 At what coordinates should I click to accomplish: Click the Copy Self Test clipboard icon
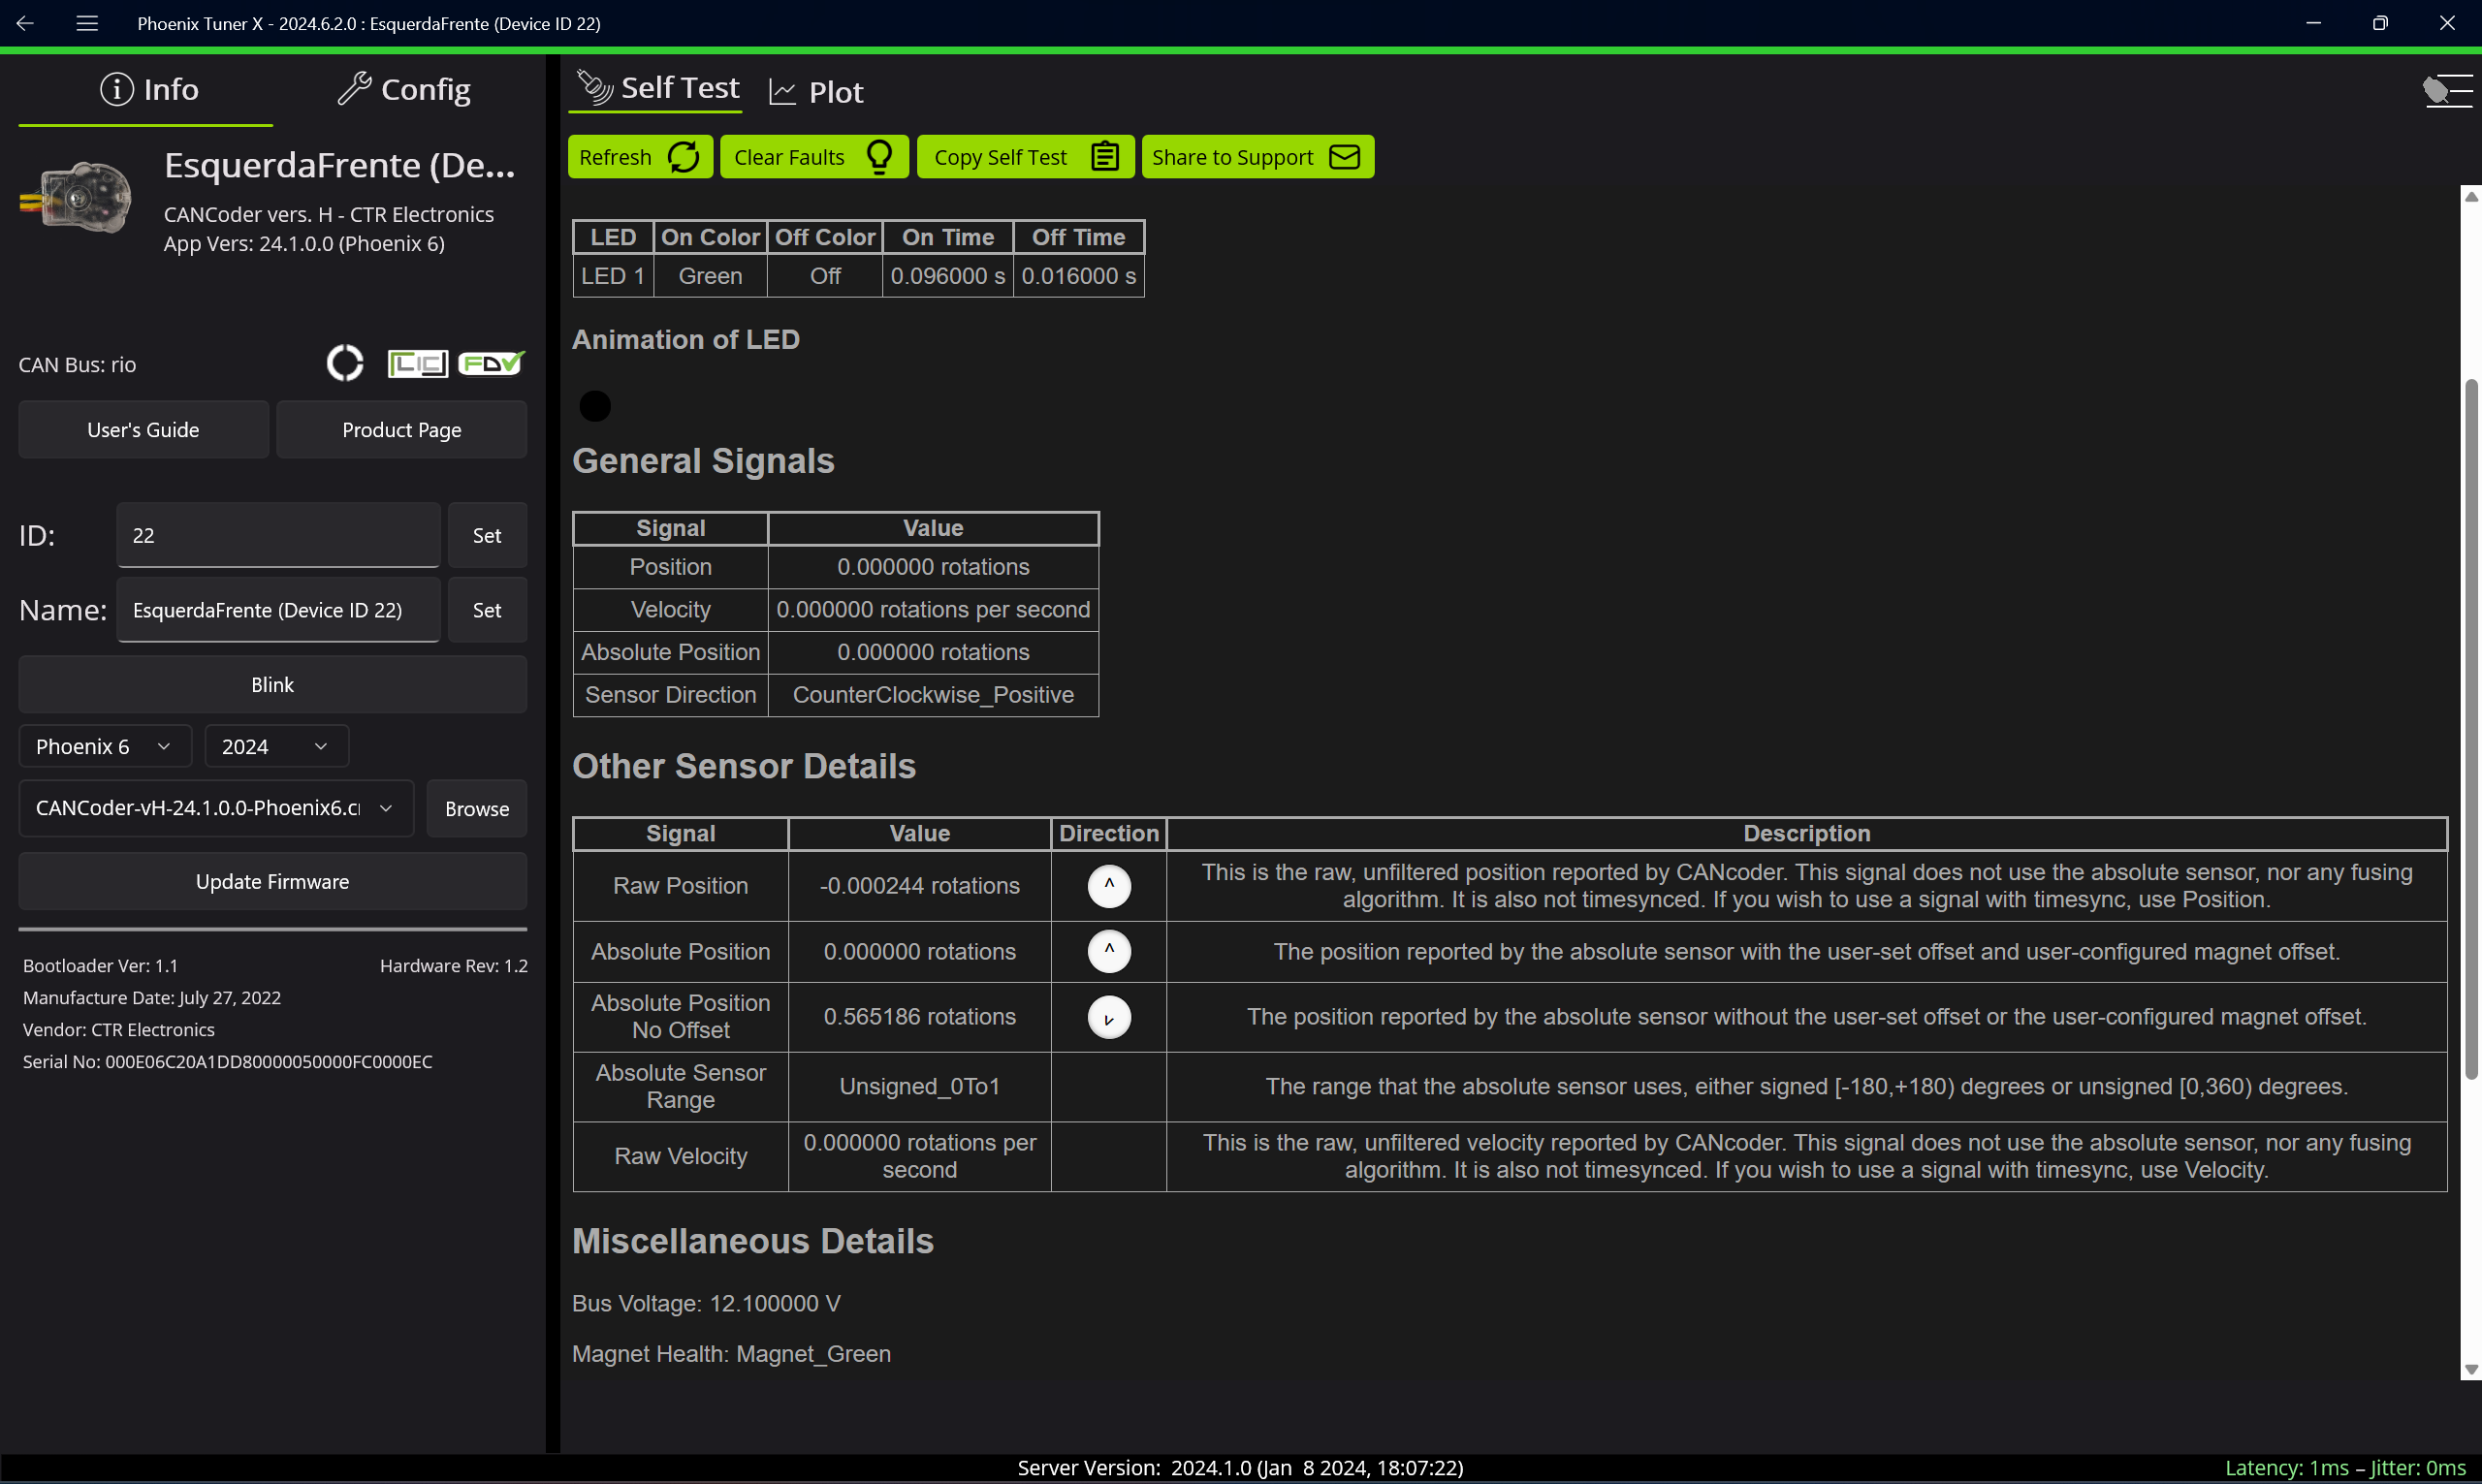click(x=1105, y=157)
